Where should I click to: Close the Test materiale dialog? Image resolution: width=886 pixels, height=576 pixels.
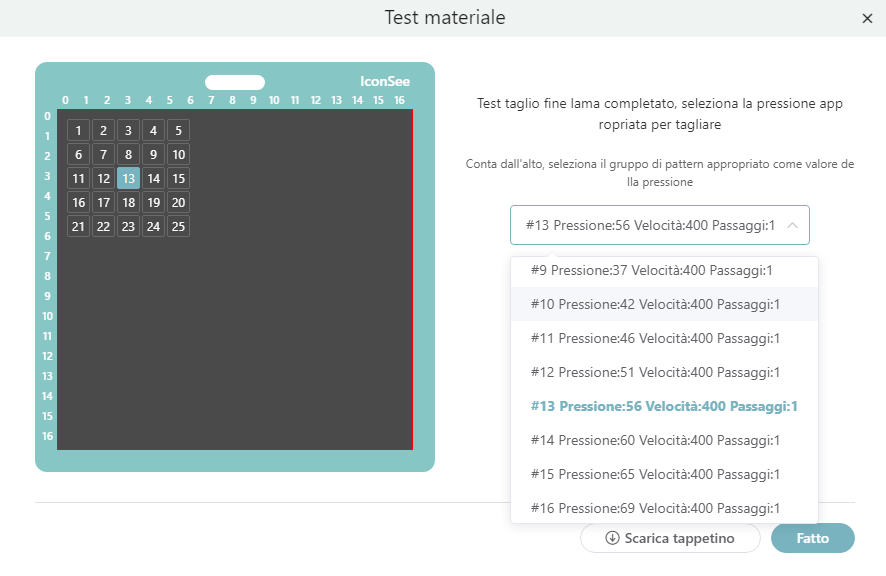click(x=867, y=18)
